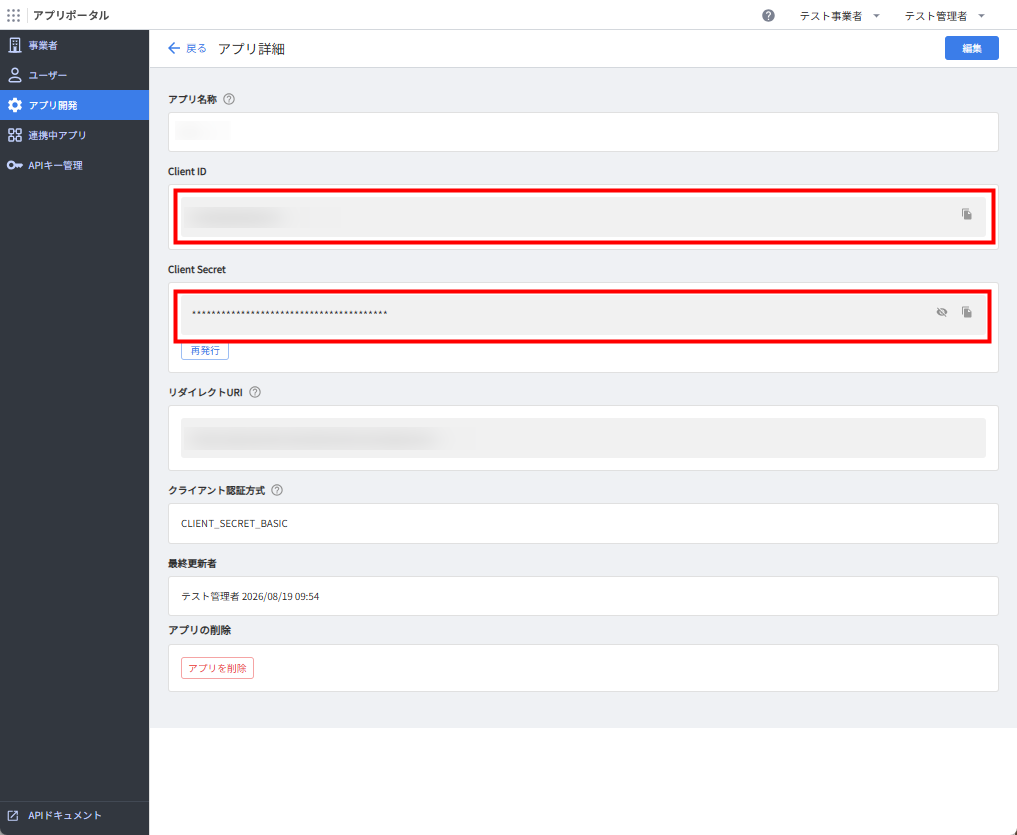The image size is (1017, 835).
Task: Expand the テスト管理者 account dropdown
Action: point(945,16)
